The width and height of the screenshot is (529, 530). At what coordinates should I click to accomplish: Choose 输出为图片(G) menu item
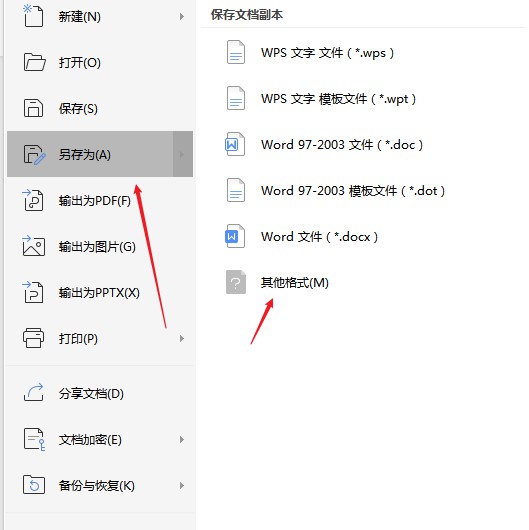tap(100, 247)
